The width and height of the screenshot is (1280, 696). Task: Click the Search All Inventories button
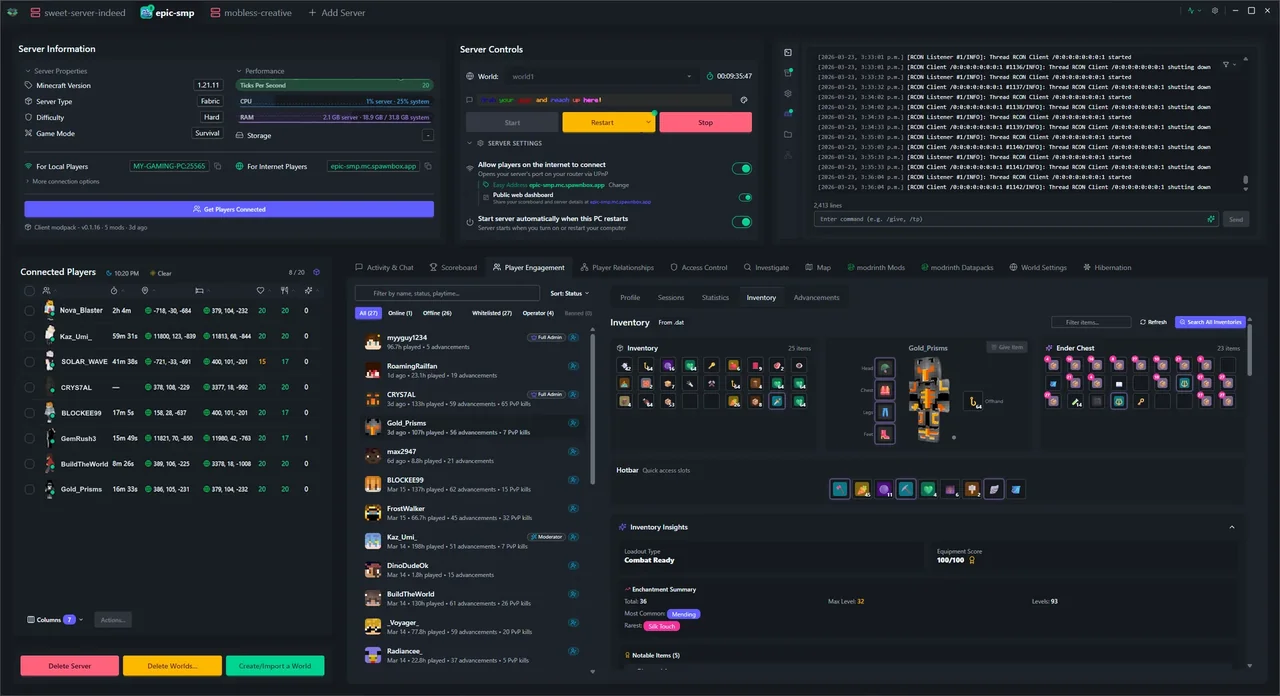coord(1210,322)
